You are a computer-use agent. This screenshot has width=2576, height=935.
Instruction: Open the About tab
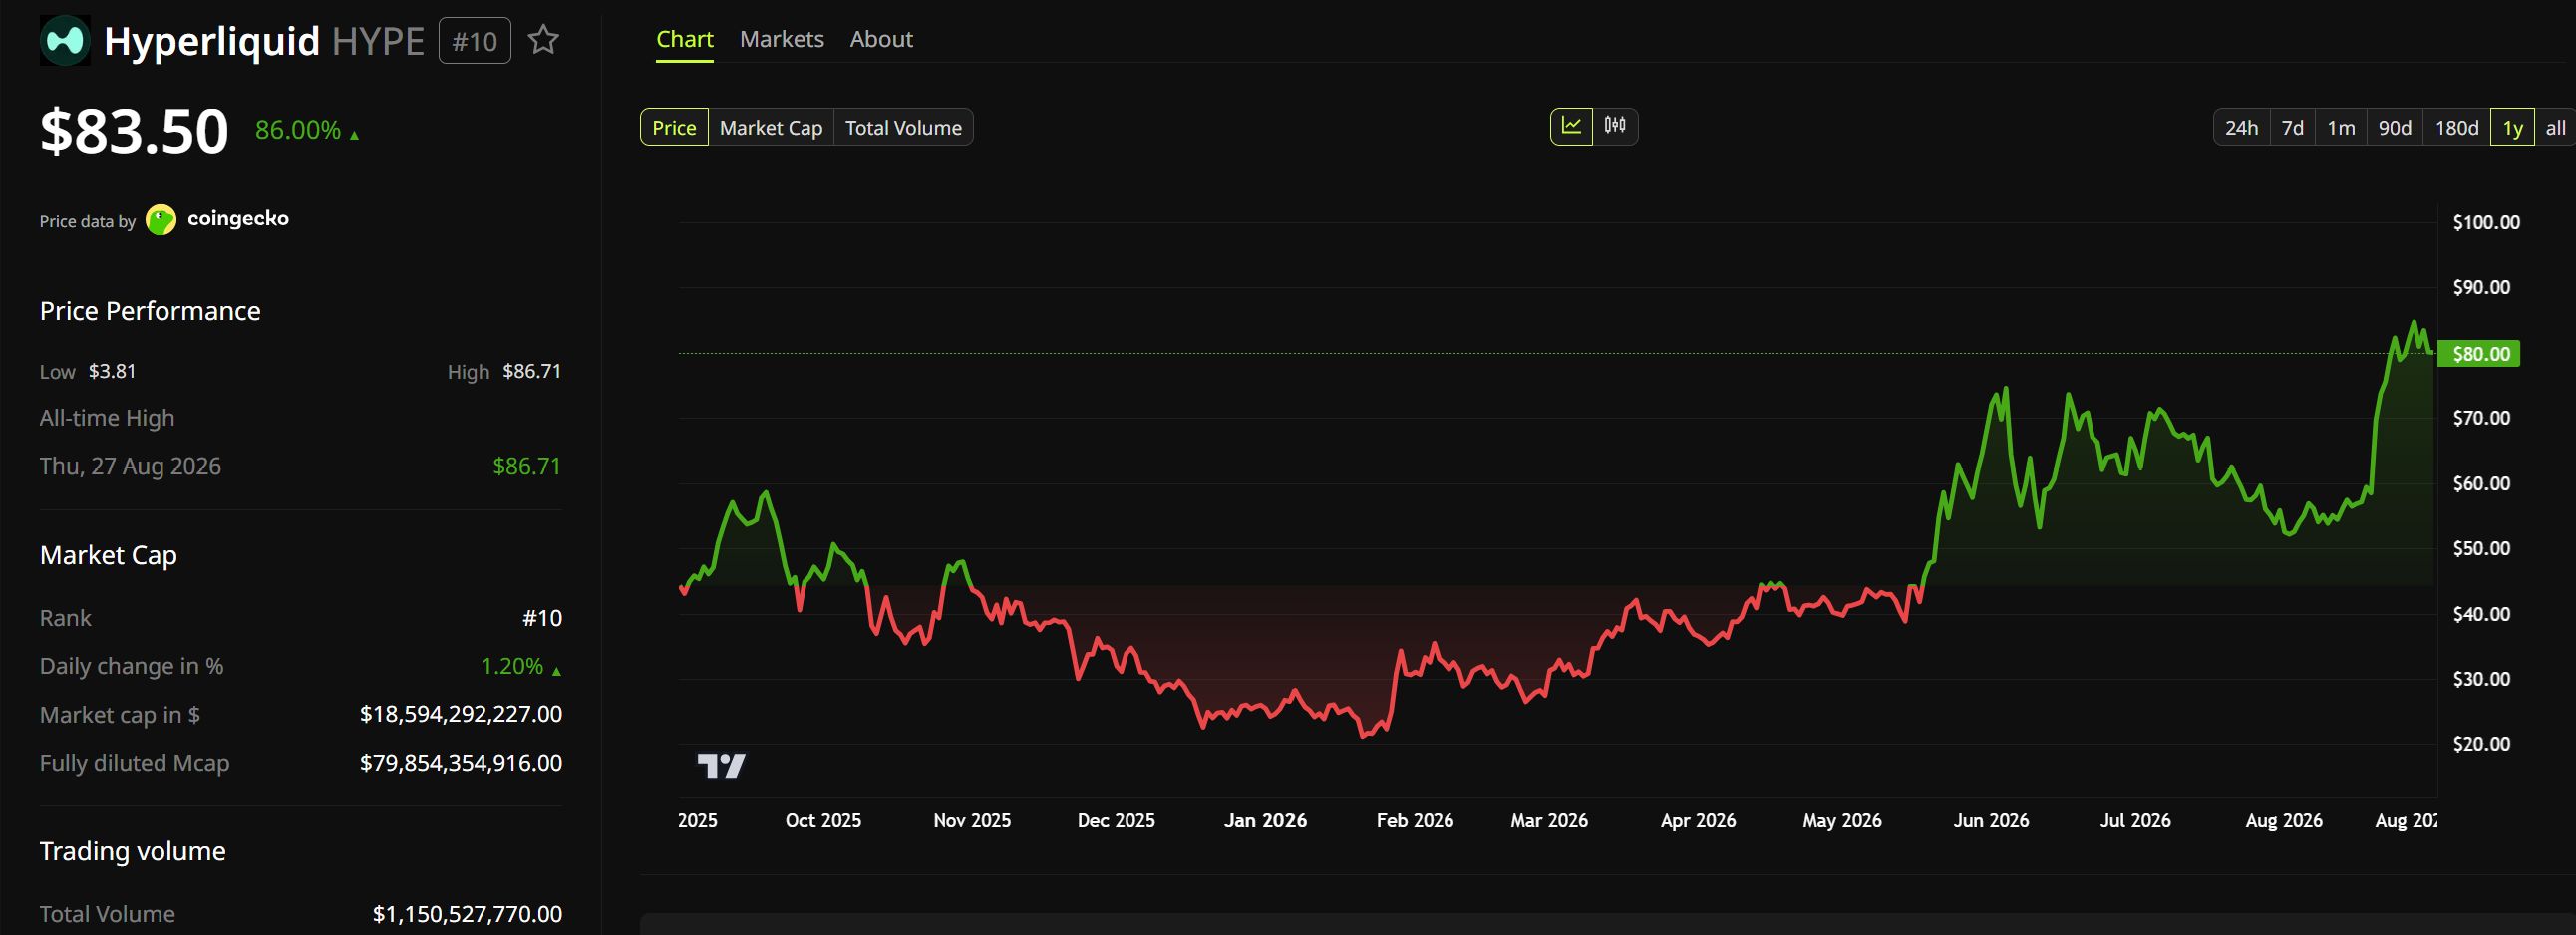pyautogui.click(x=881, y=39)
